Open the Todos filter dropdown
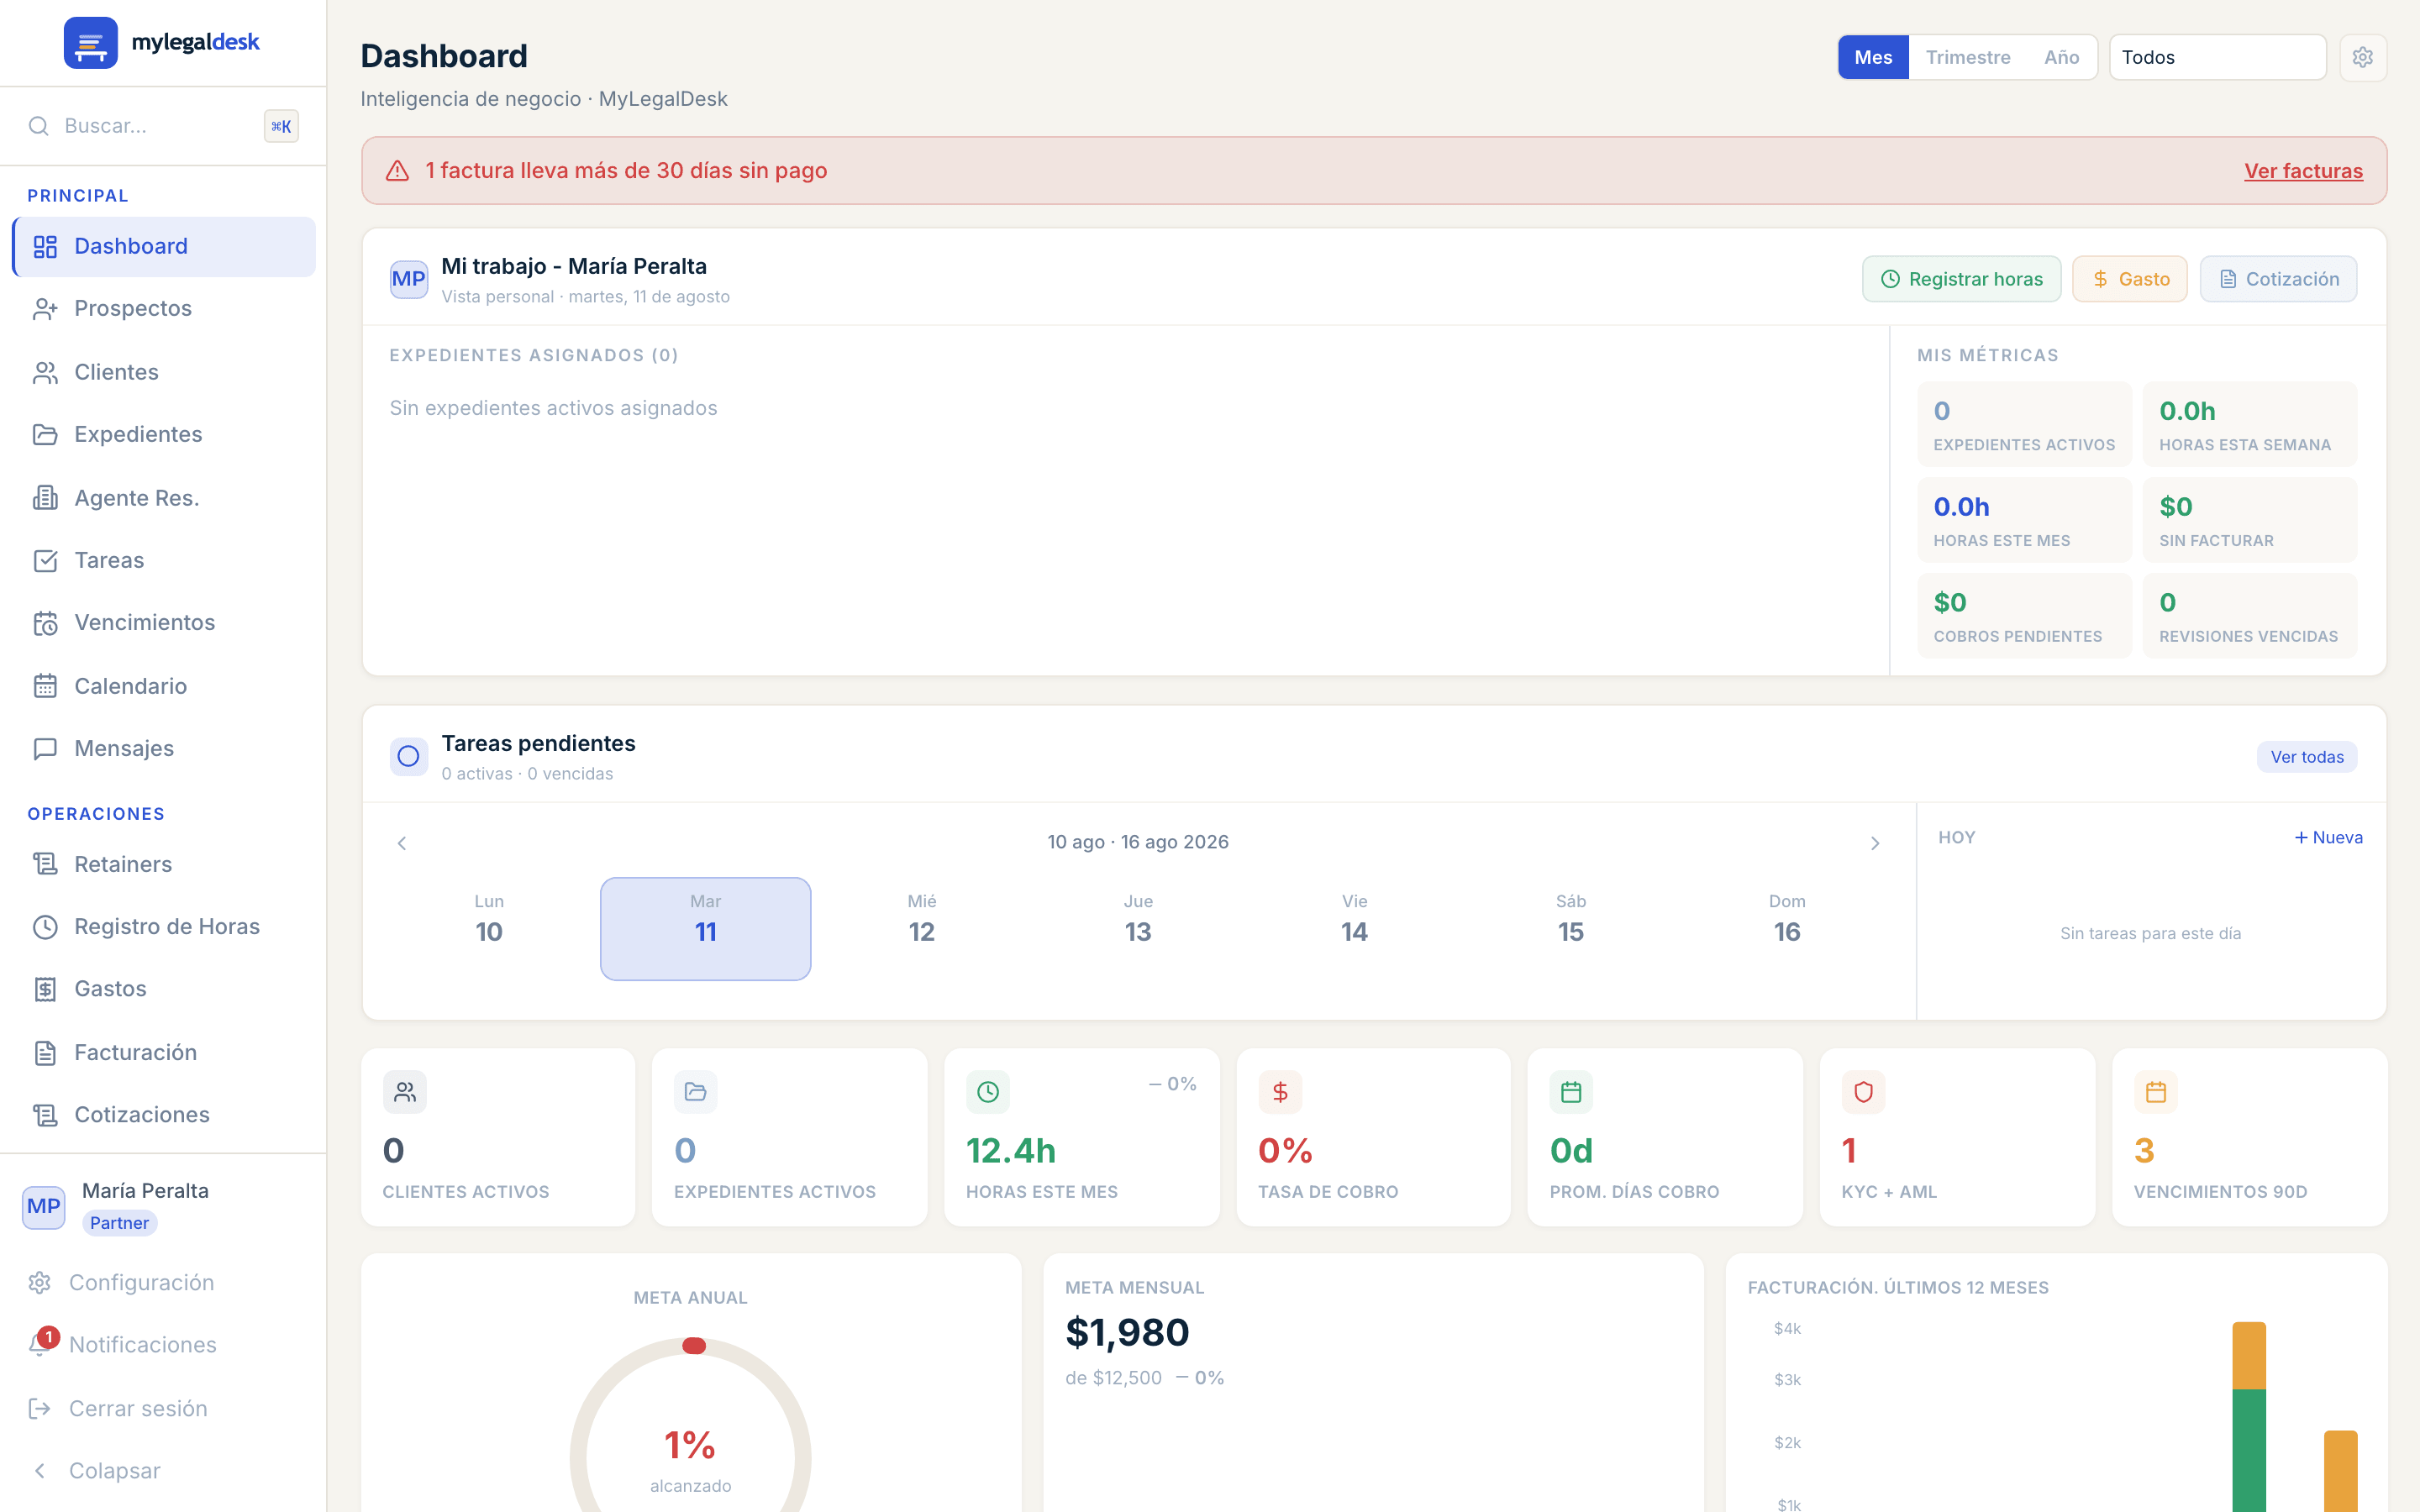Viewport: 2420px width, 1512px height. tap(2217, 57)
